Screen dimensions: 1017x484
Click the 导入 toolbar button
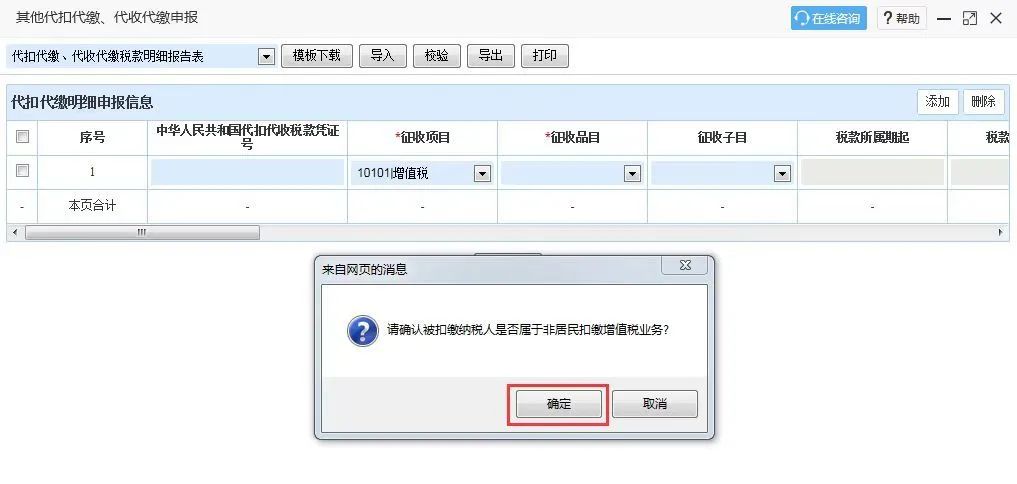click(x=383, y=56)
